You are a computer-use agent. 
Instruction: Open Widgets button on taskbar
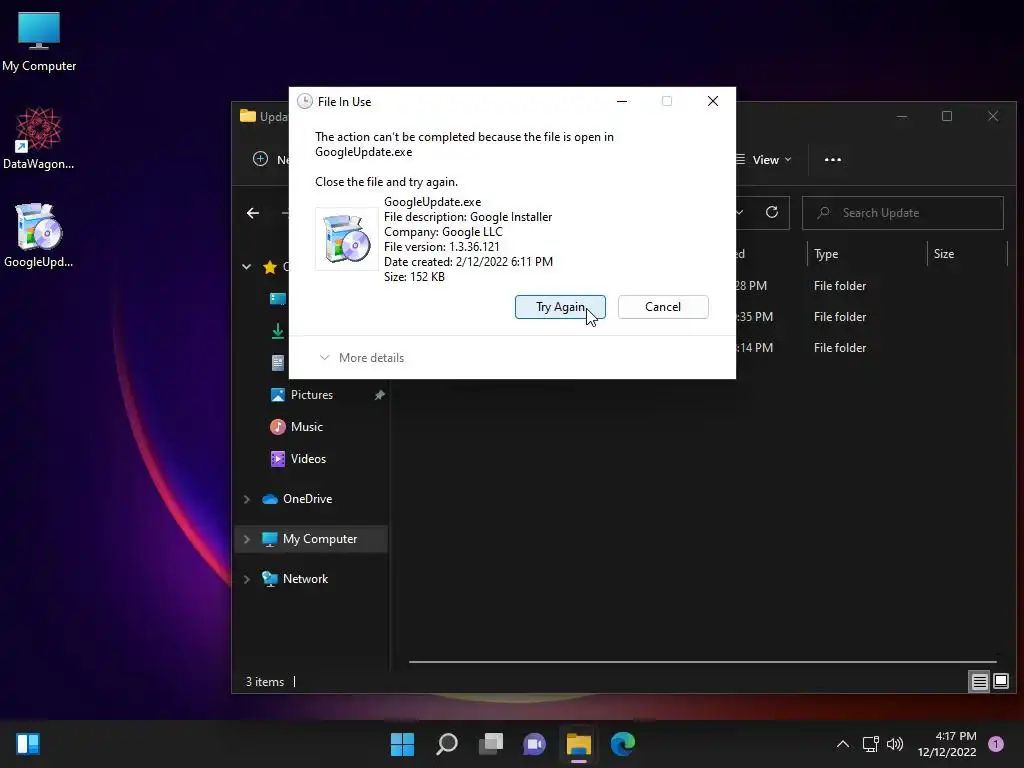coord(28,744)
